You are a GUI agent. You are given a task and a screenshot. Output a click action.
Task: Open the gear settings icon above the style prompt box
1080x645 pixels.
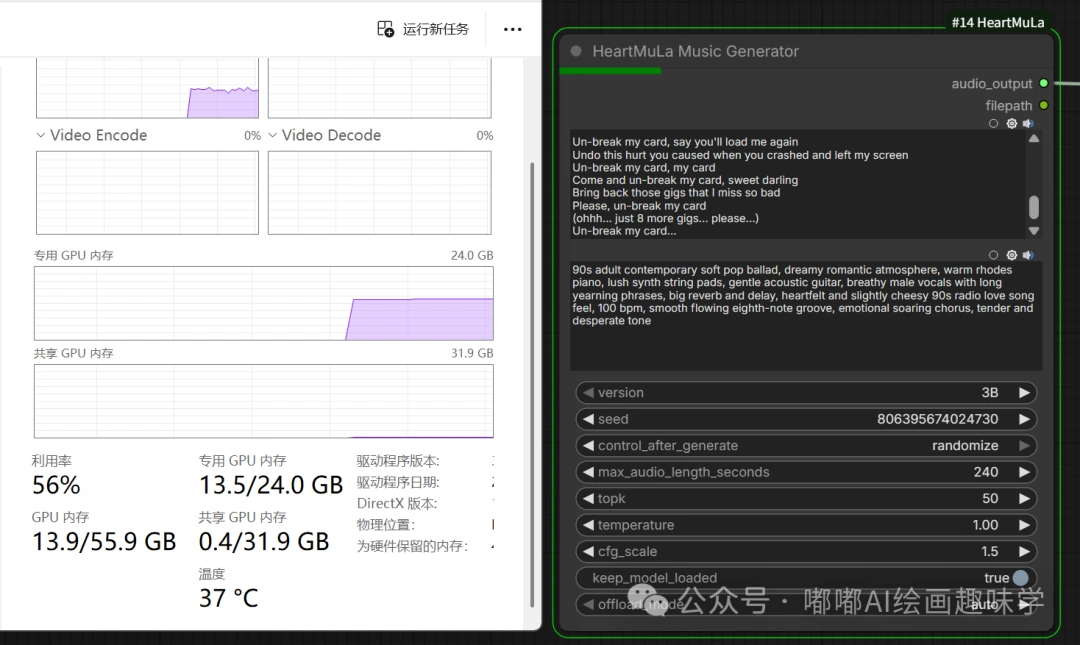[x=1011, y=255]
